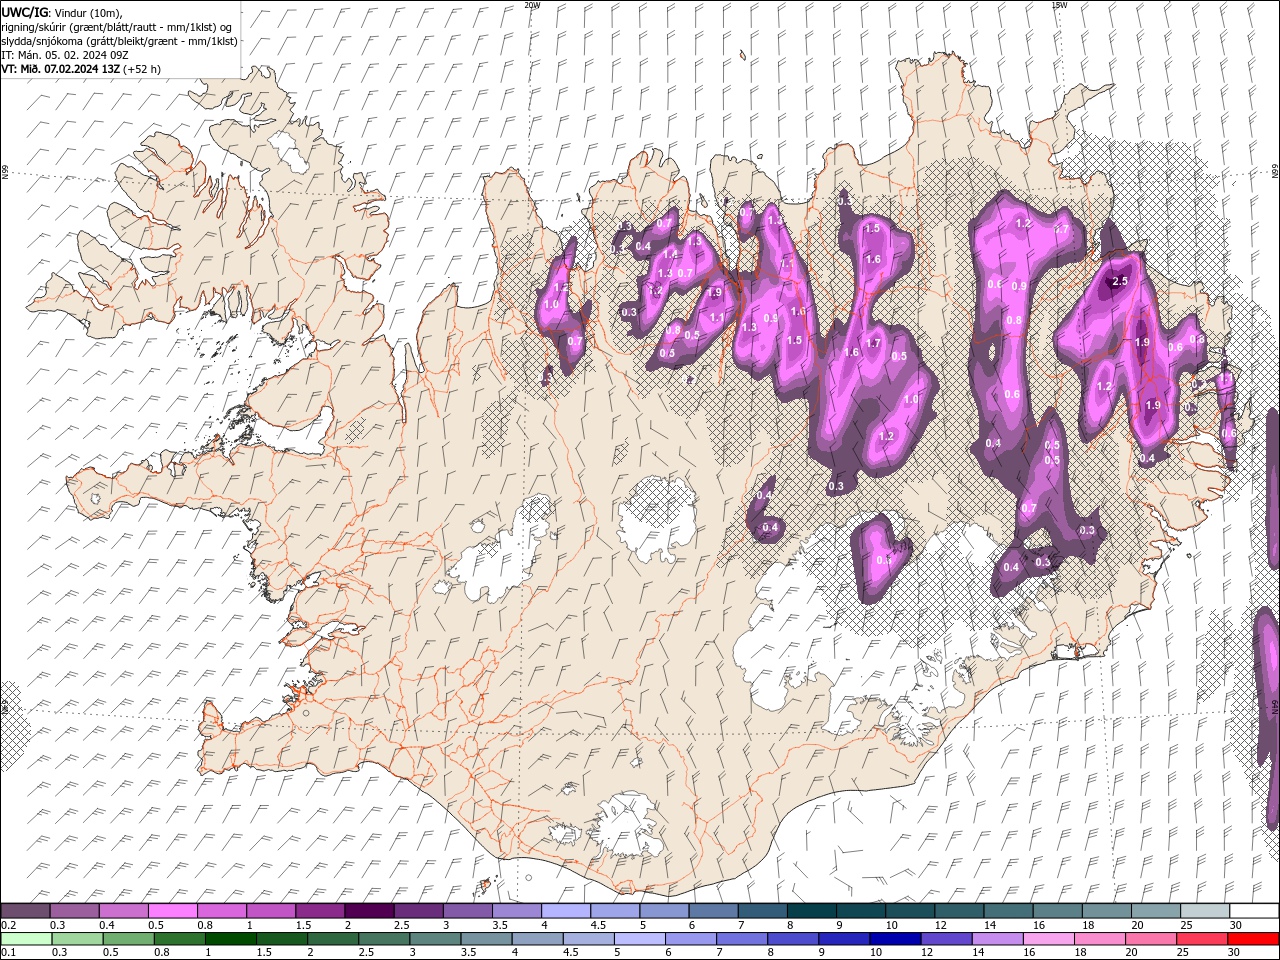Click the 2.5 precipitation maximum label on map
The image size is (1280, 960).
[1120, 282]
